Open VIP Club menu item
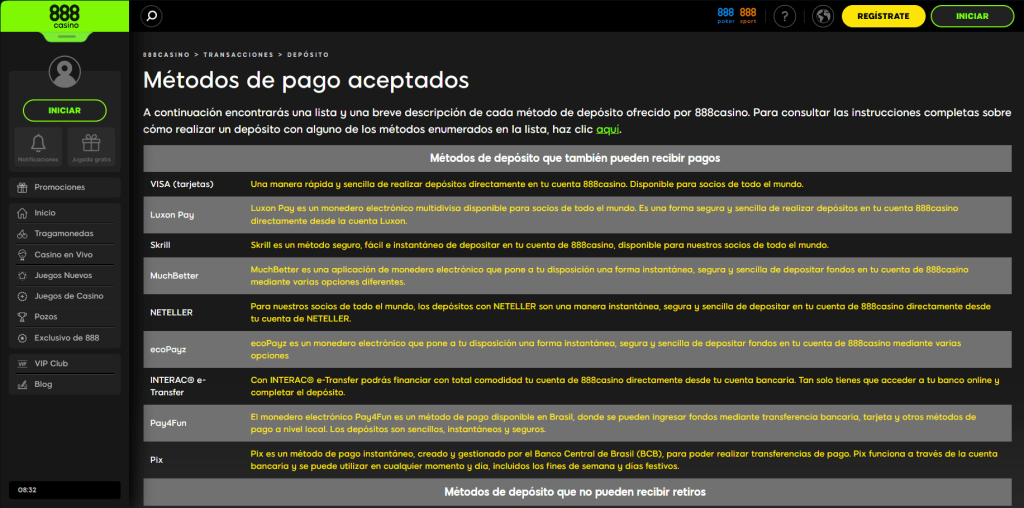 coord(65,364)
